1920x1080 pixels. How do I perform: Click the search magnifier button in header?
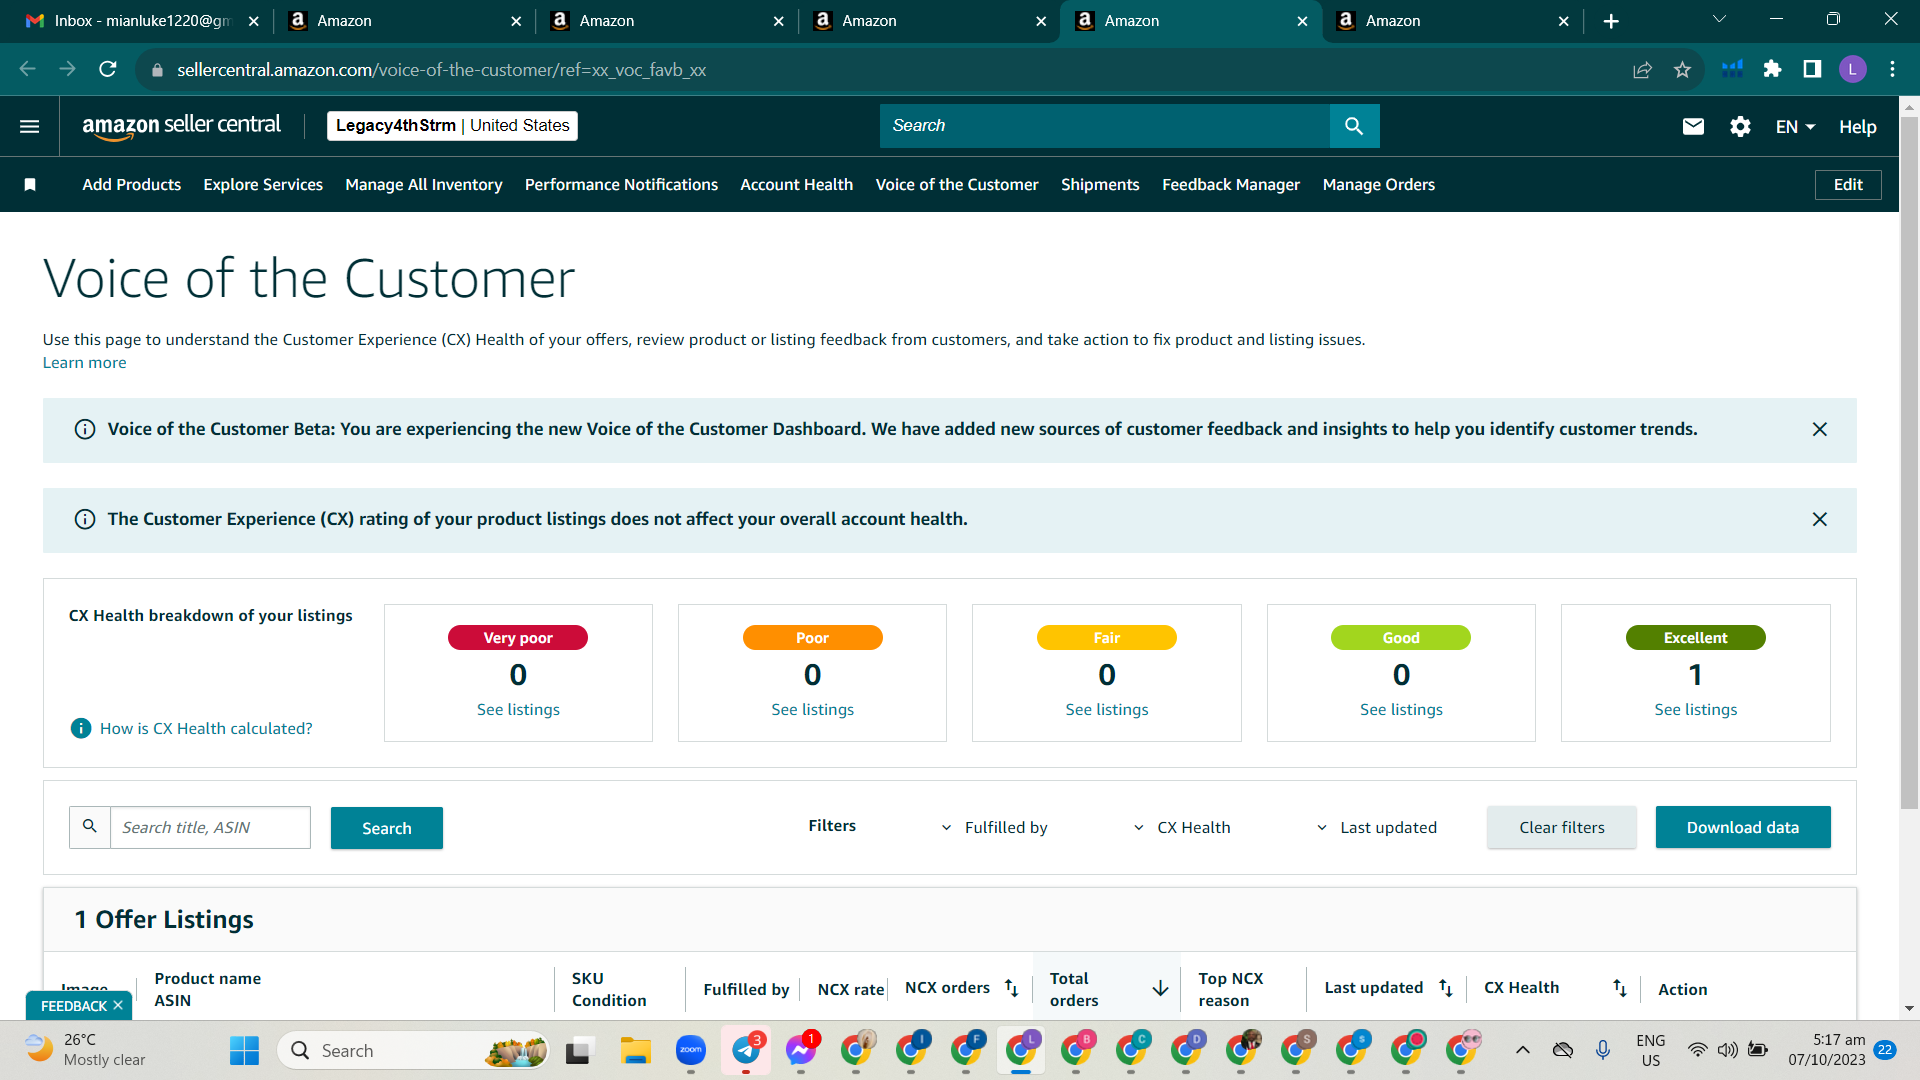[1354, 126]
